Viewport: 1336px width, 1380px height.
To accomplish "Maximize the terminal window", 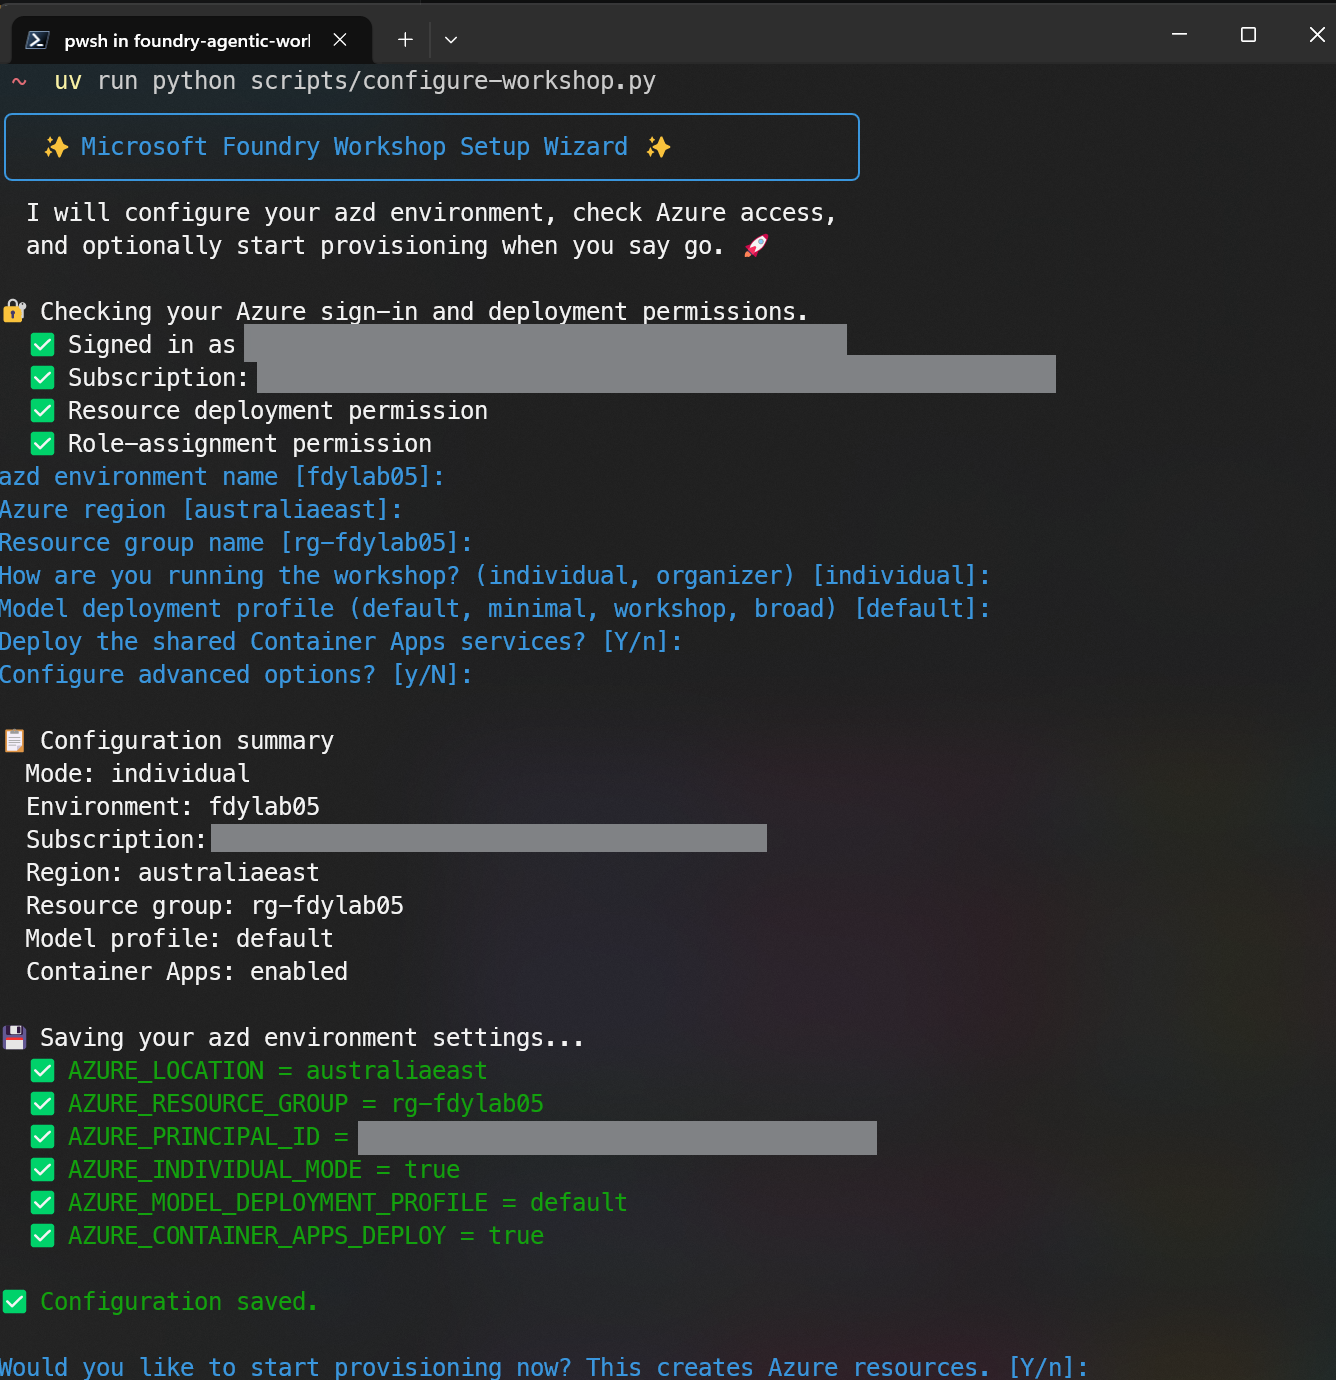I will click(x=1248, y=34).
